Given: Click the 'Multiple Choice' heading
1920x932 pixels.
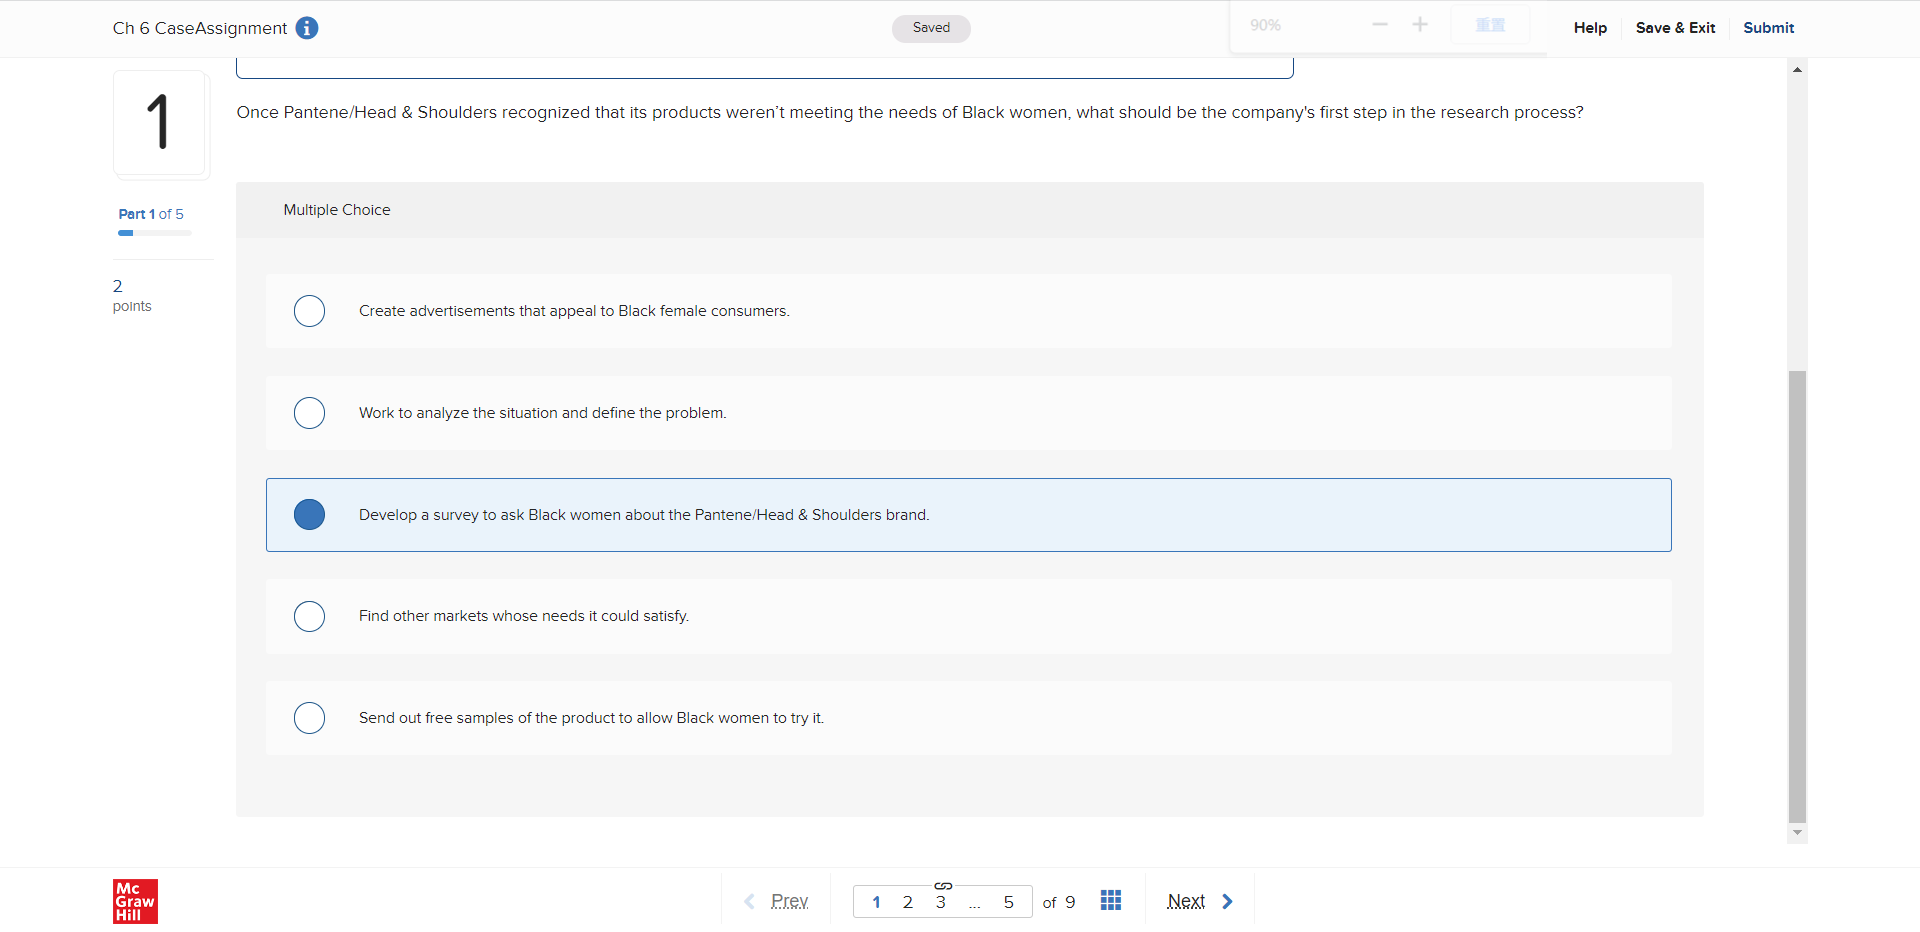Looking at the screenshot, I should [337, 210].
